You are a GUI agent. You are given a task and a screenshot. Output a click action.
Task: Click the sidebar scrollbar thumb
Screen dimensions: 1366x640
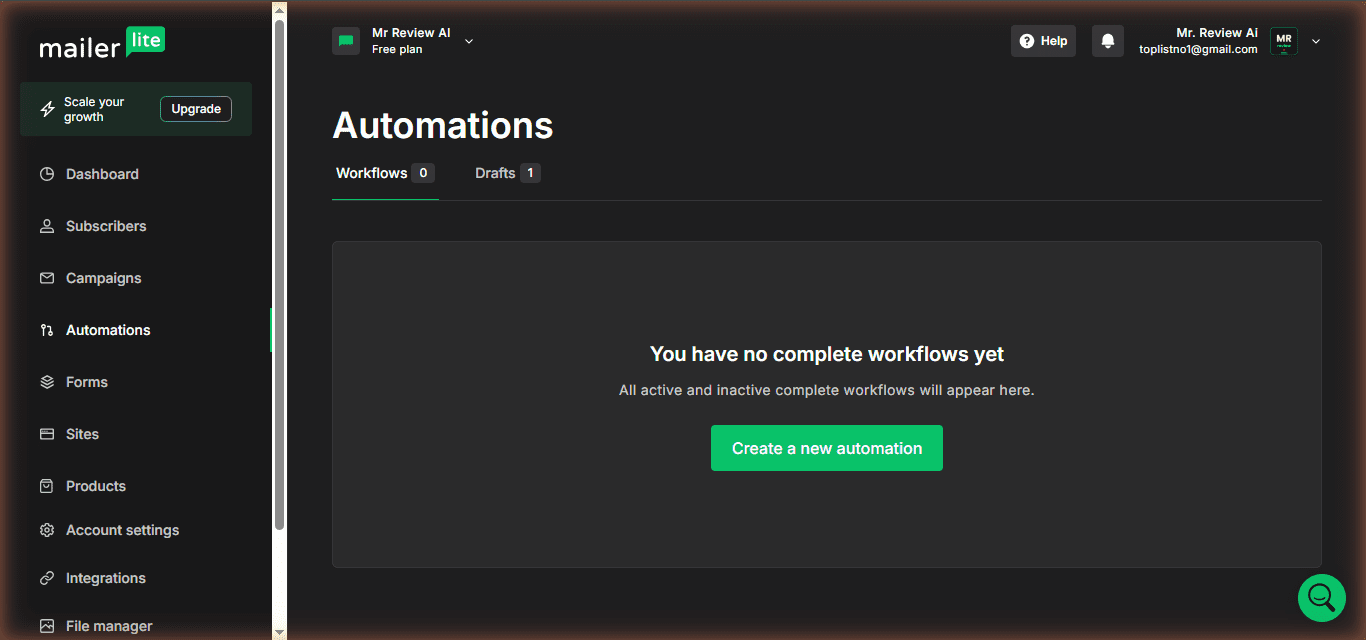pos(280,275)
